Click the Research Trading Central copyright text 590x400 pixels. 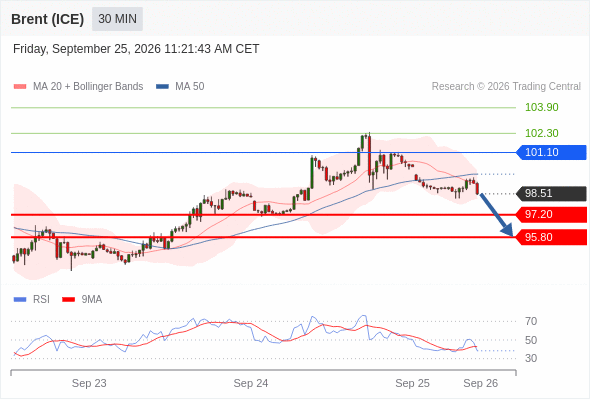[506, 87]
